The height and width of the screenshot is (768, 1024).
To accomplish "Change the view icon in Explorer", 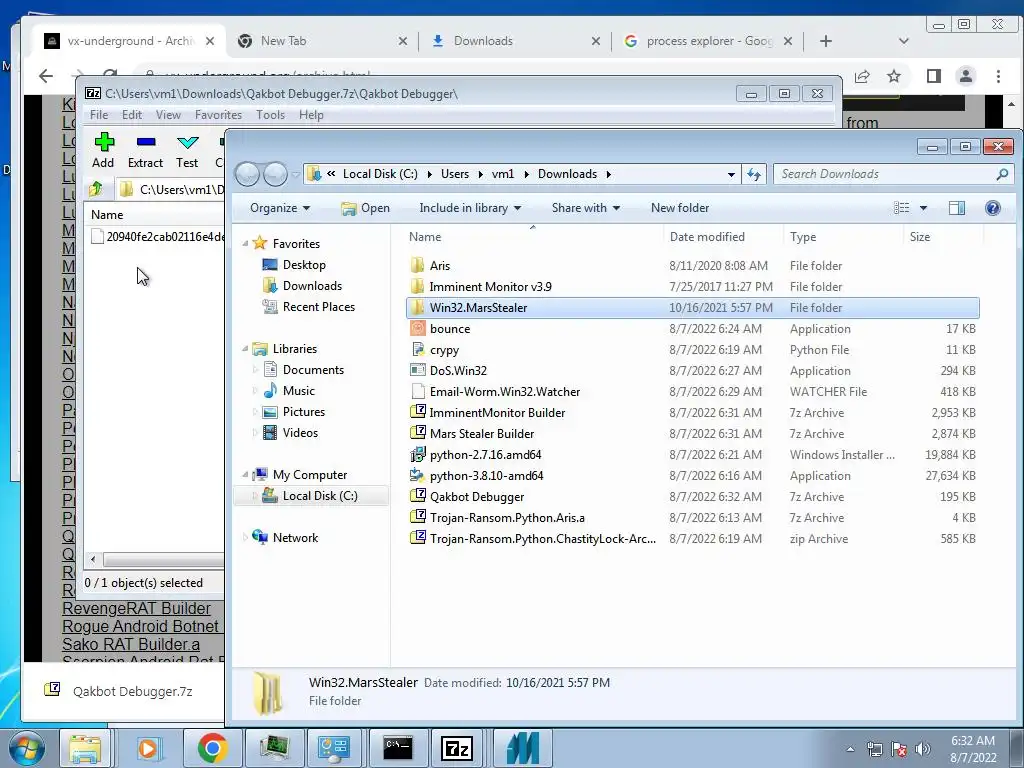I will tap(901, 208).
